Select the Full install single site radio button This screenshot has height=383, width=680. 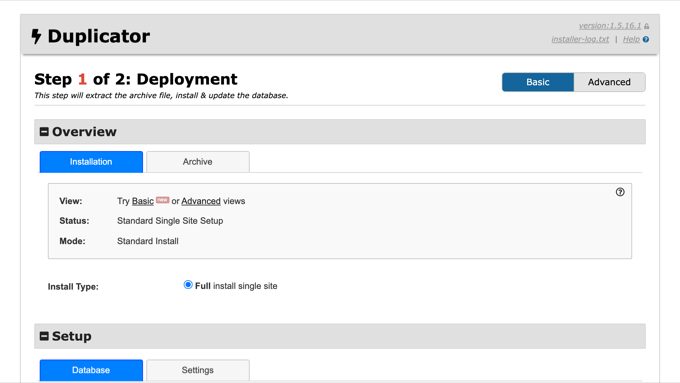coord(188,285)
